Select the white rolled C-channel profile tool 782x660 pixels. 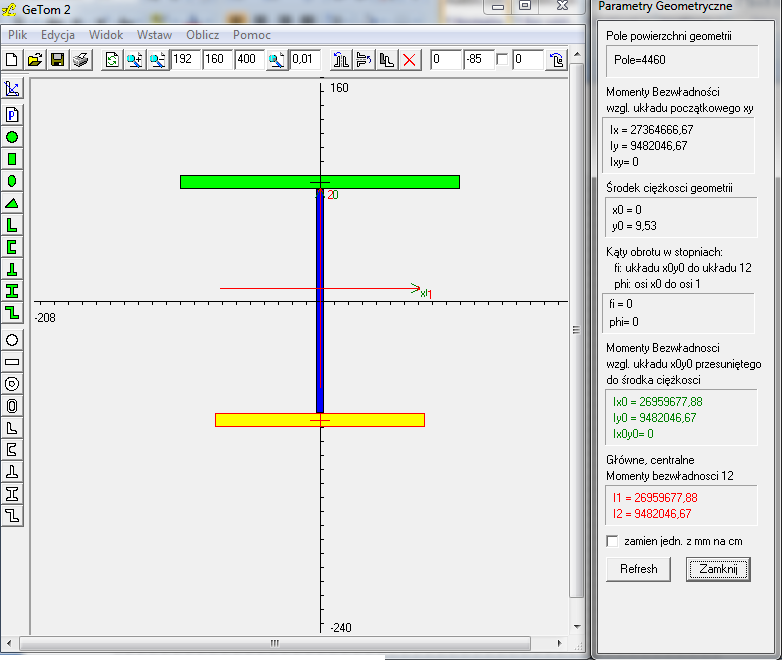[12, 450]
